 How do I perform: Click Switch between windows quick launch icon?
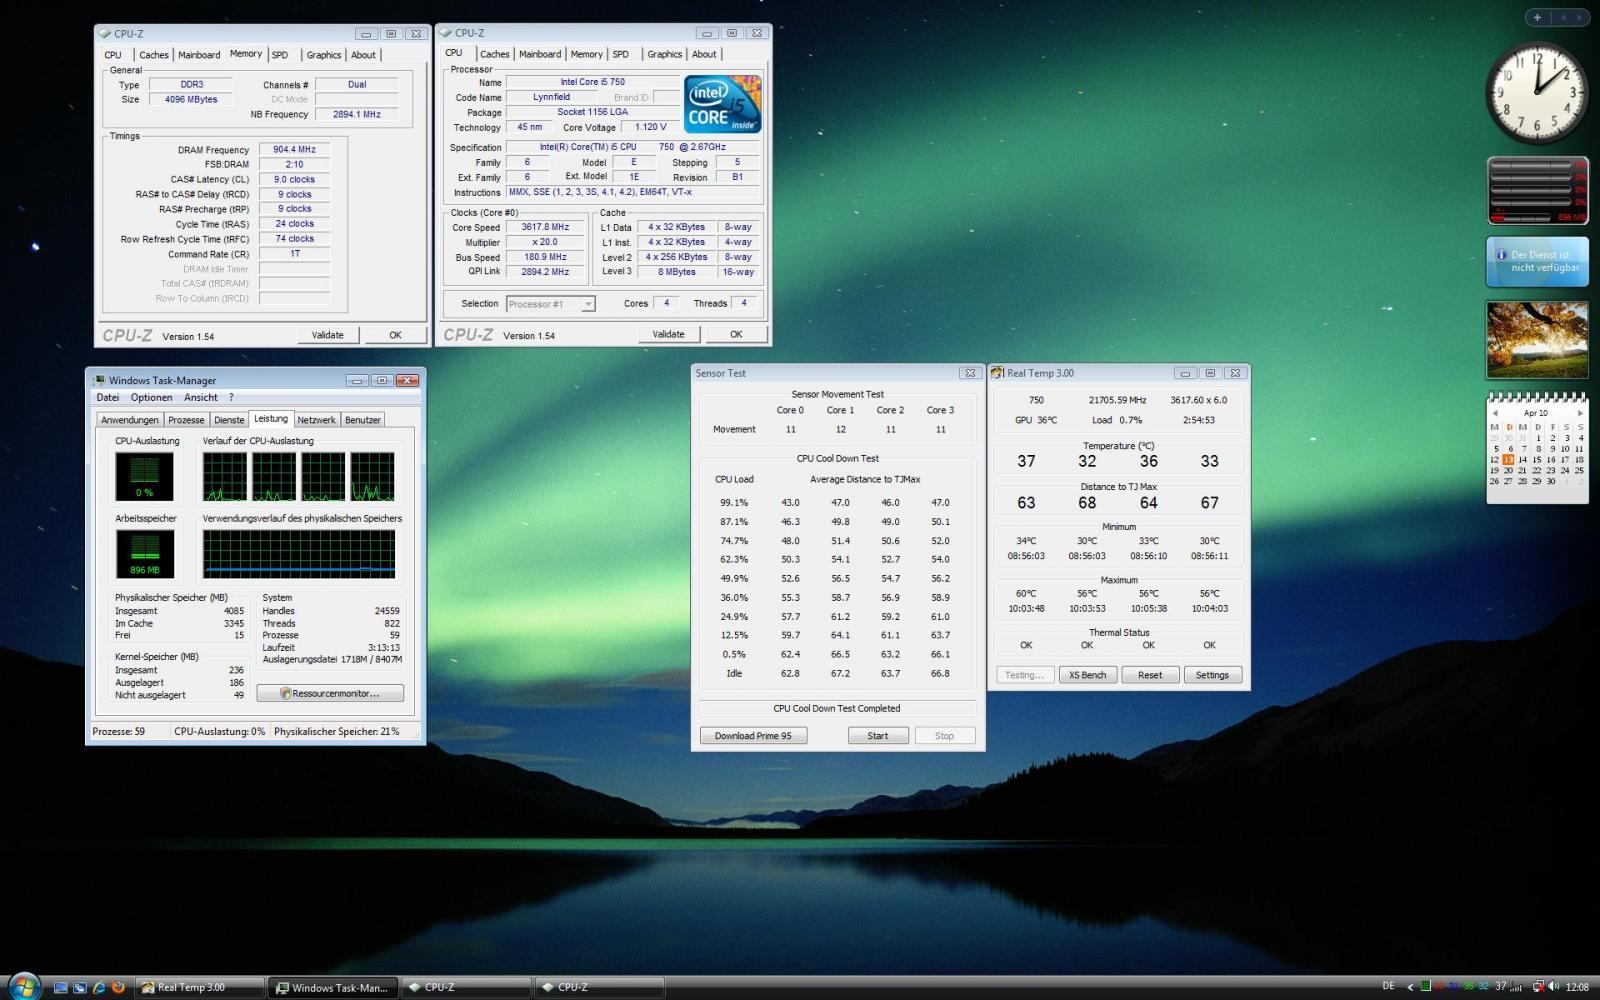click(80, 987)
